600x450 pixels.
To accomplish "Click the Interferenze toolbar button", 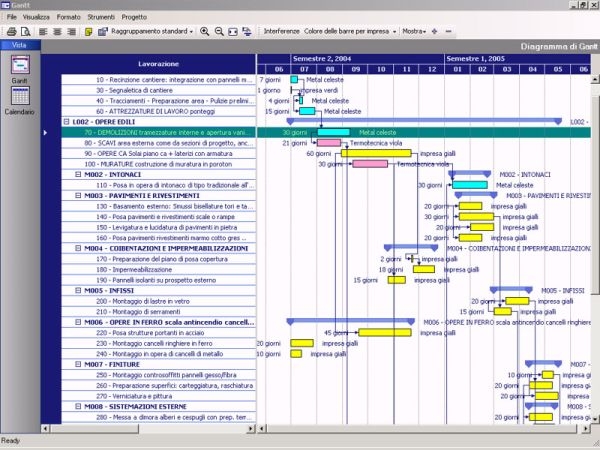I will pyautogui.click(x=281, y=32).
